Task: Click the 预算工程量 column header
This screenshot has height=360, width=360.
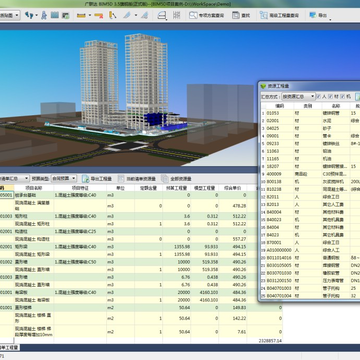Action: click(177, 188)
